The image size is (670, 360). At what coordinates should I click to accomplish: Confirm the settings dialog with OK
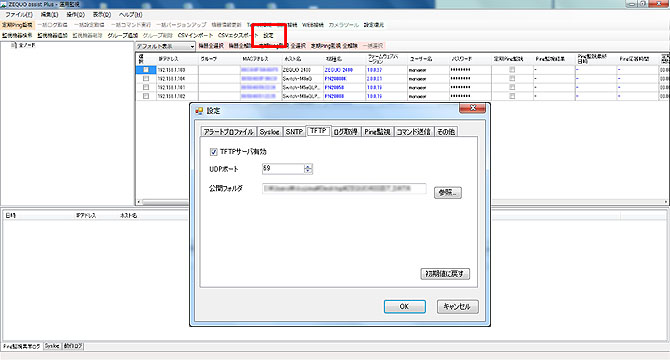coord(404,307)
